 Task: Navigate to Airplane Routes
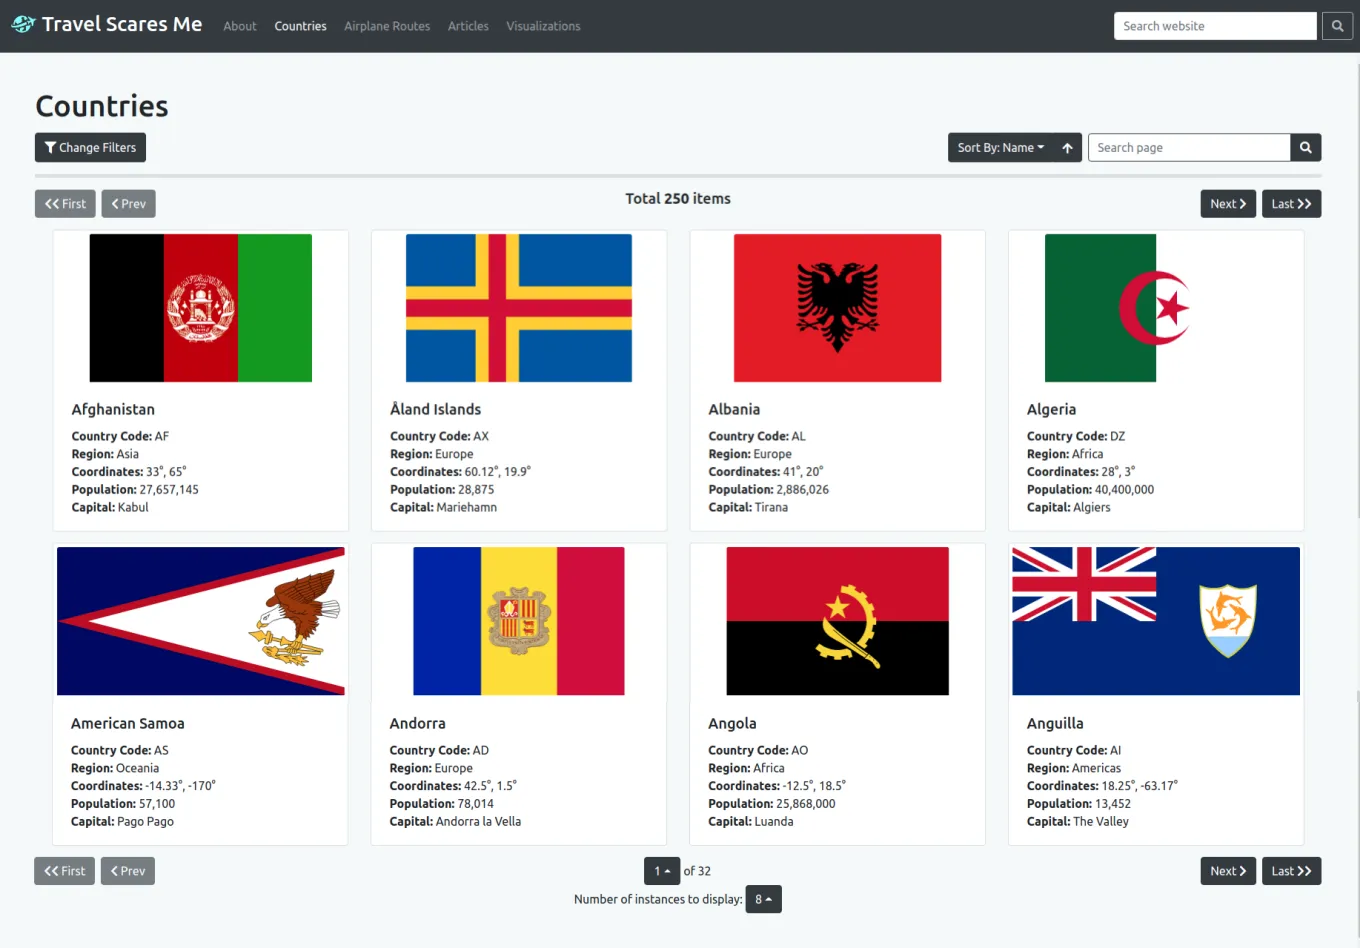(387, 26)
